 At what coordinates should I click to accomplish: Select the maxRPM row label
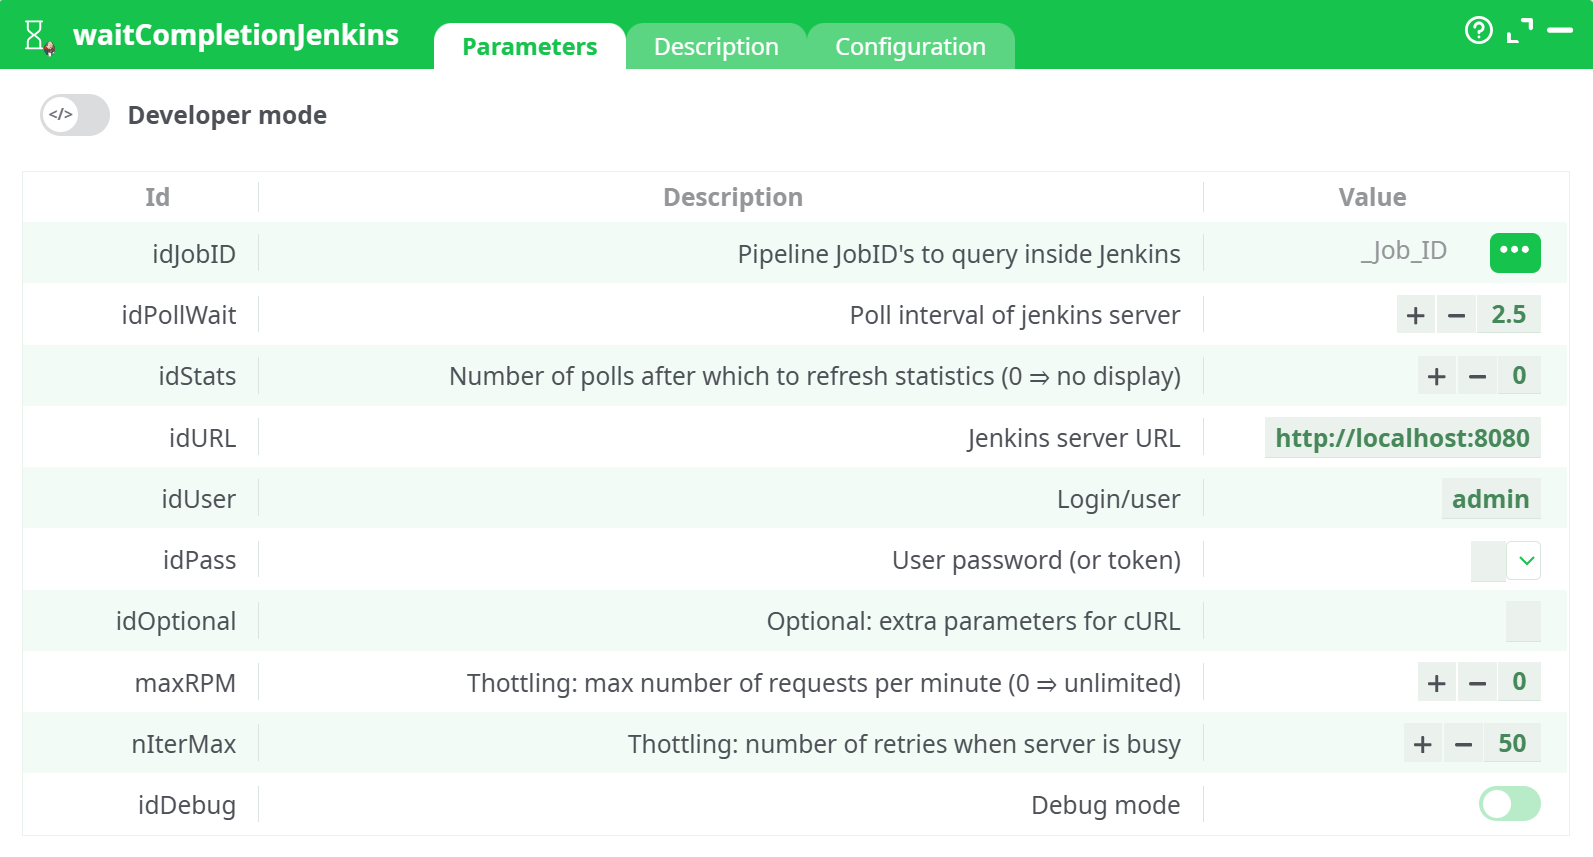pos(185,683)
